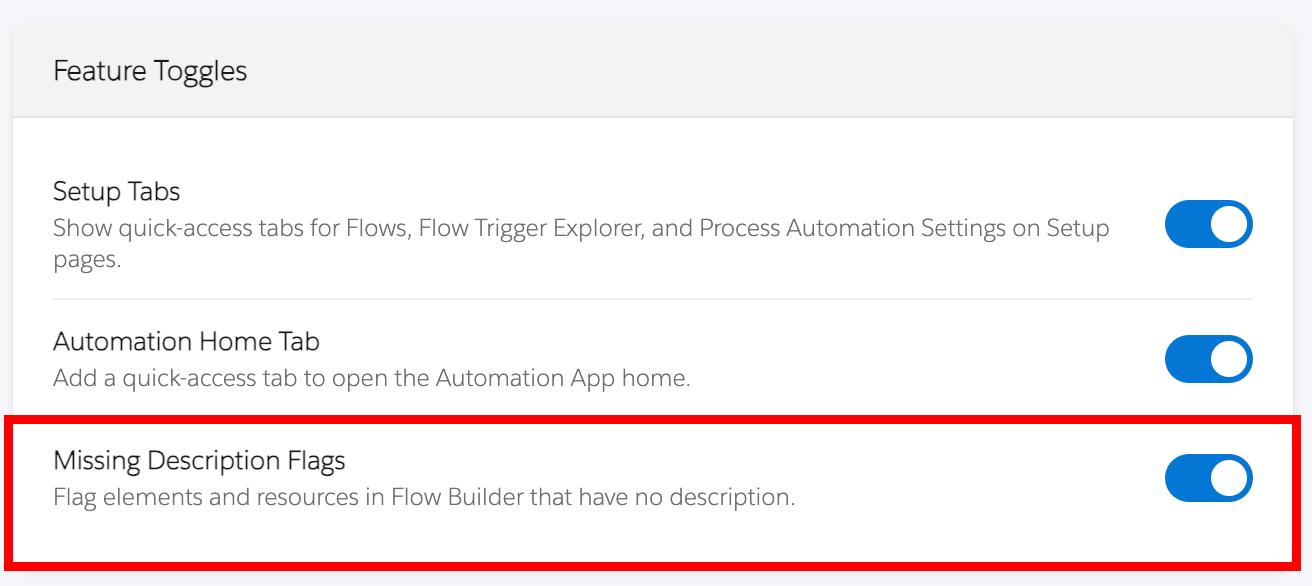Switch off the highlighted description flags feature

[1208, 478]
